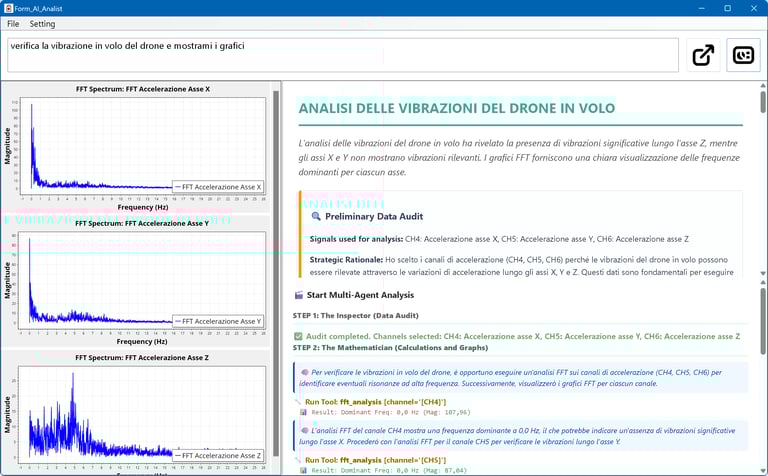Screen dimensions: 768x476
Task: Click the Result: Dominant Freq 0,0 Hz (Mag: 107,96)
Action: 391,412
